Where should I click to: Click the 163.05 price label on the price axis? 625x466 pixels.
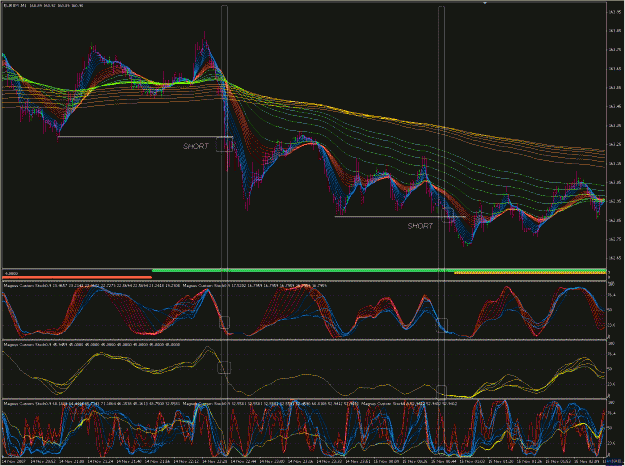[x=614, y=182]
